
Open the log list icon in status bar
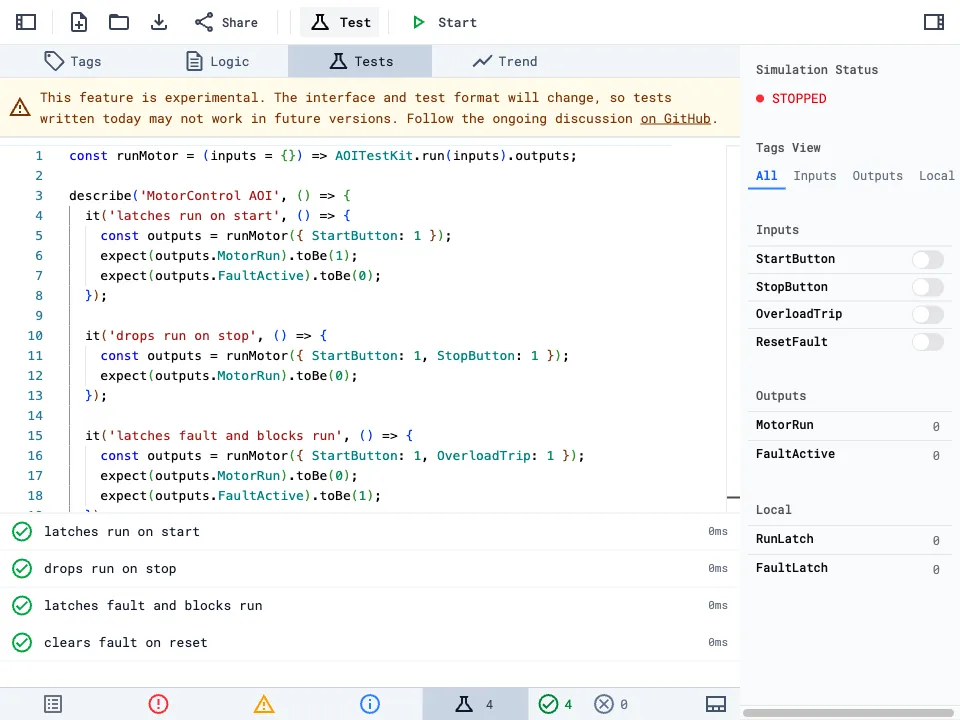click(x=53, y=704)
